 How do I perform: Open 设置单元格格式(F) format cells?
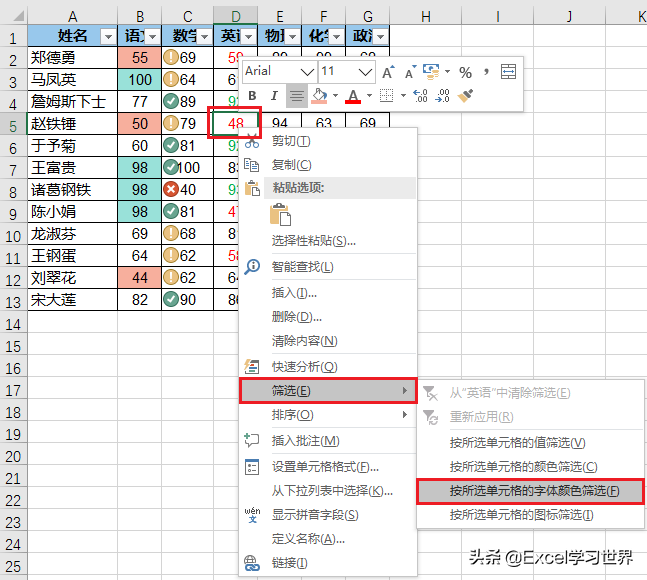(328, 467)
